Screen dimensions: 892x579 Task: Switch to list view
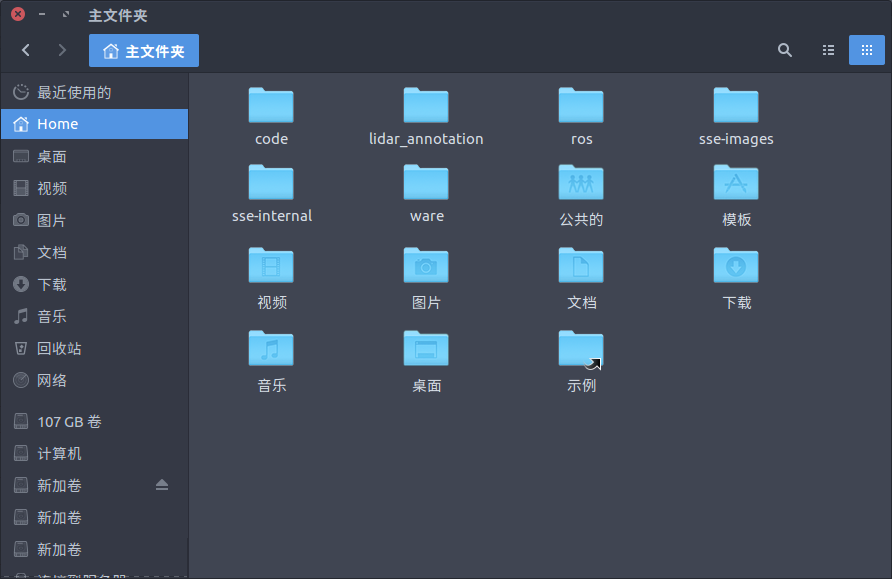[x=828, y=49]
